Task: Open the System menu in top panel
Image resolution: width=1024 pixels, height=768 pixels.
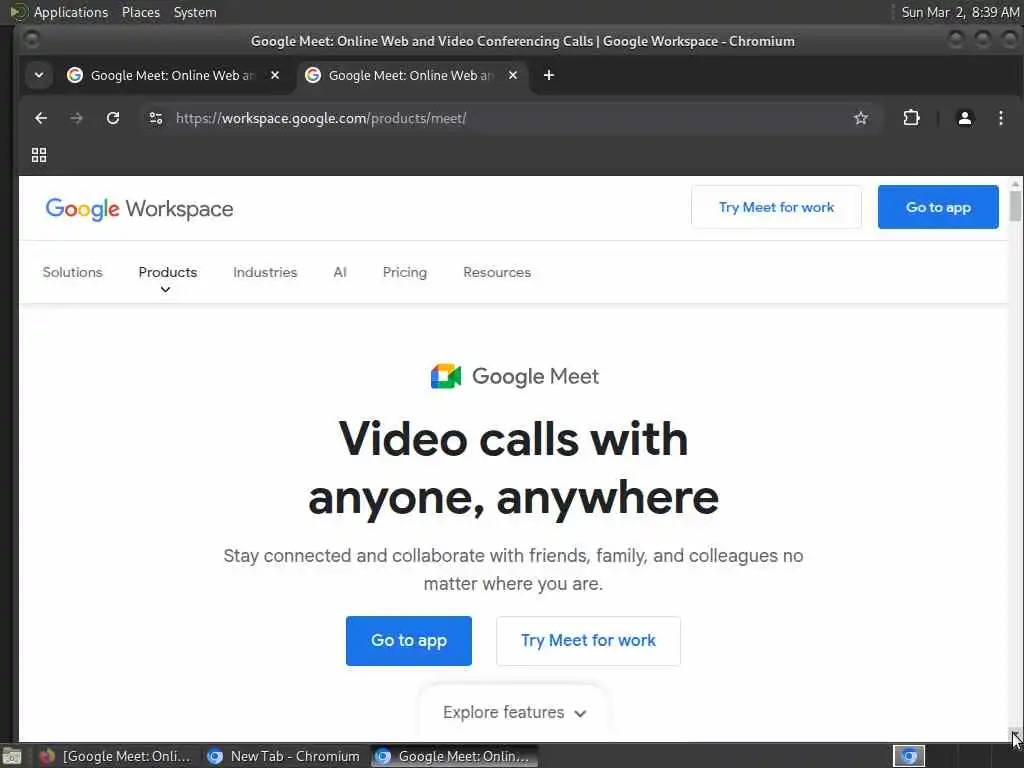Action: click(x=195, y=12)
